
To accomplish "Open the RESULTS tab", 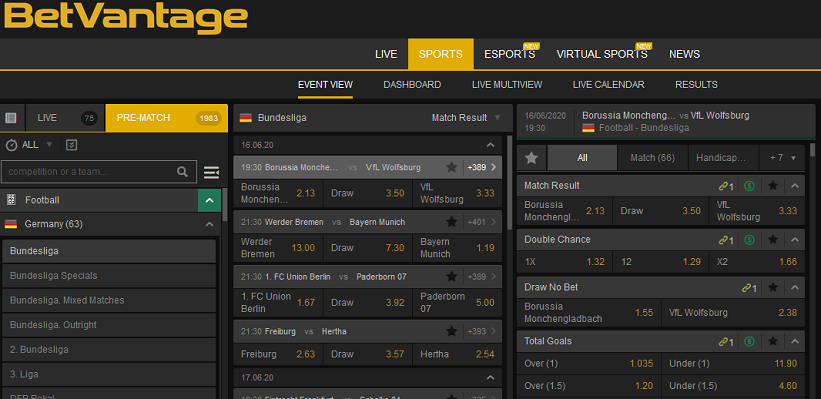I will click(696, 84).
